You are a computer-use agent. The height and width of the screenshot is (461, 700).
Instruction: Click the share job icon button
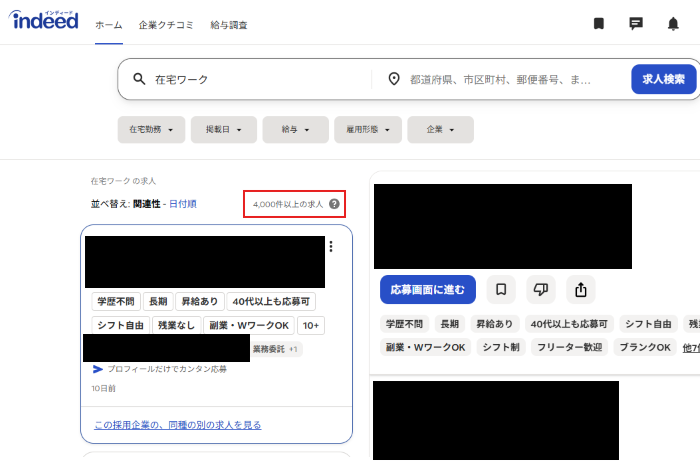tap(581, 290)
